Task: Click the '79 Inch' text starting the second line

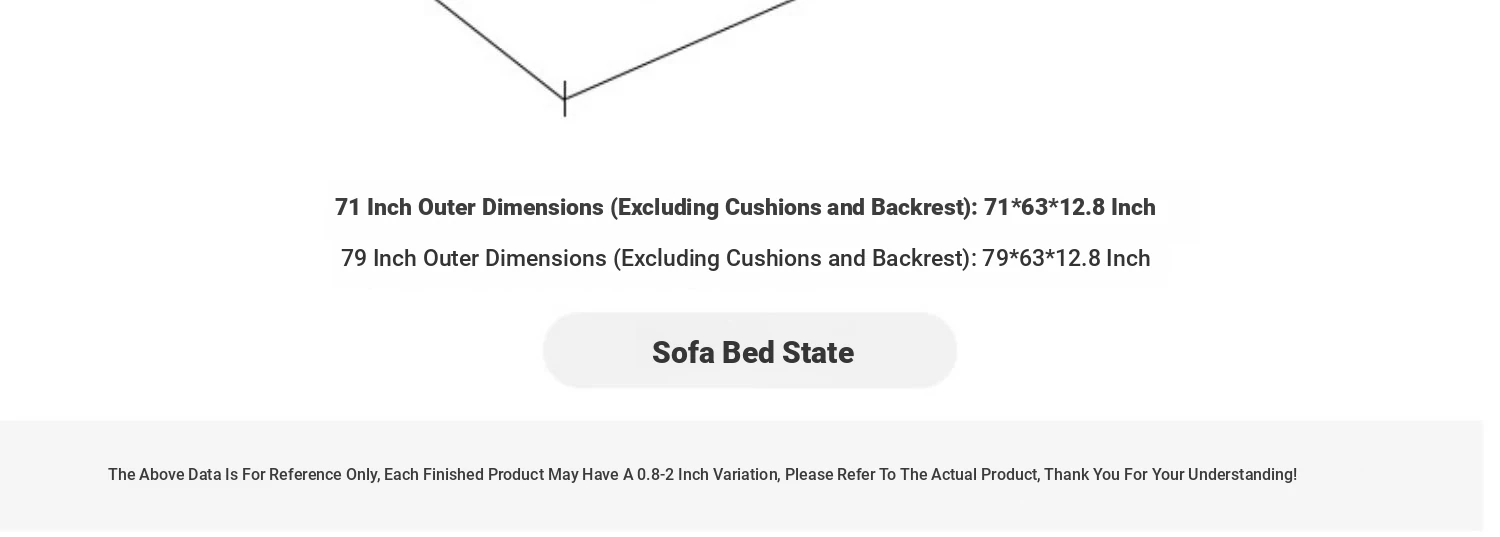Action: pyautogui.click(x=379, y=258)
